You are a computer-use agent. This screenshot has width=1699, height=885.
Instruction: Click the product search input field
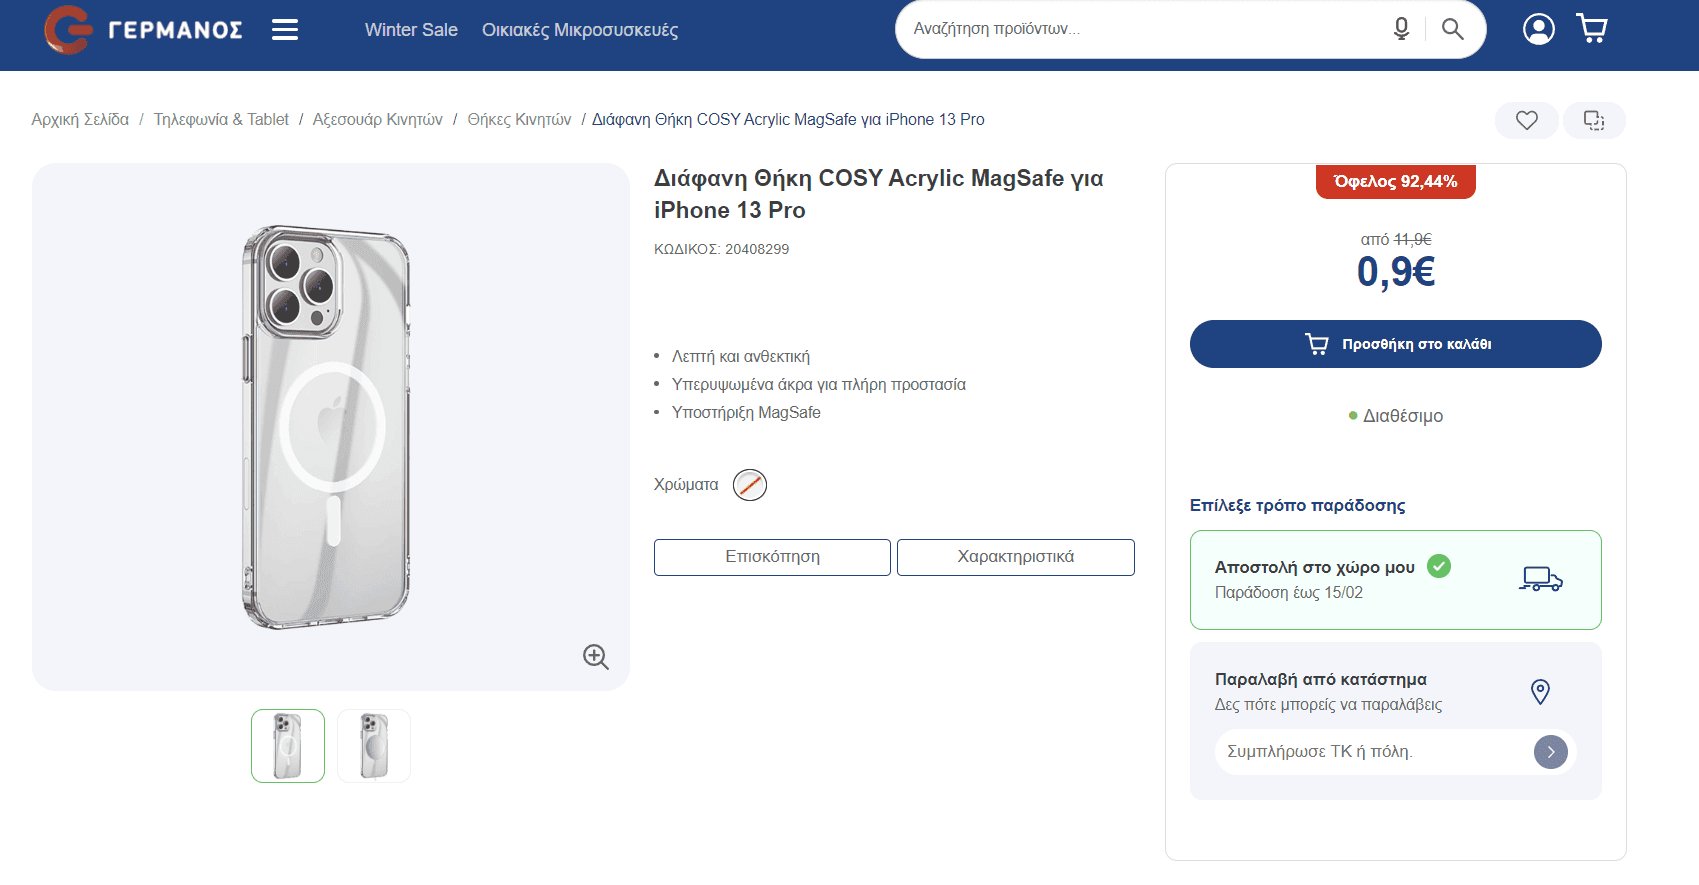[x=1145, y=29]
